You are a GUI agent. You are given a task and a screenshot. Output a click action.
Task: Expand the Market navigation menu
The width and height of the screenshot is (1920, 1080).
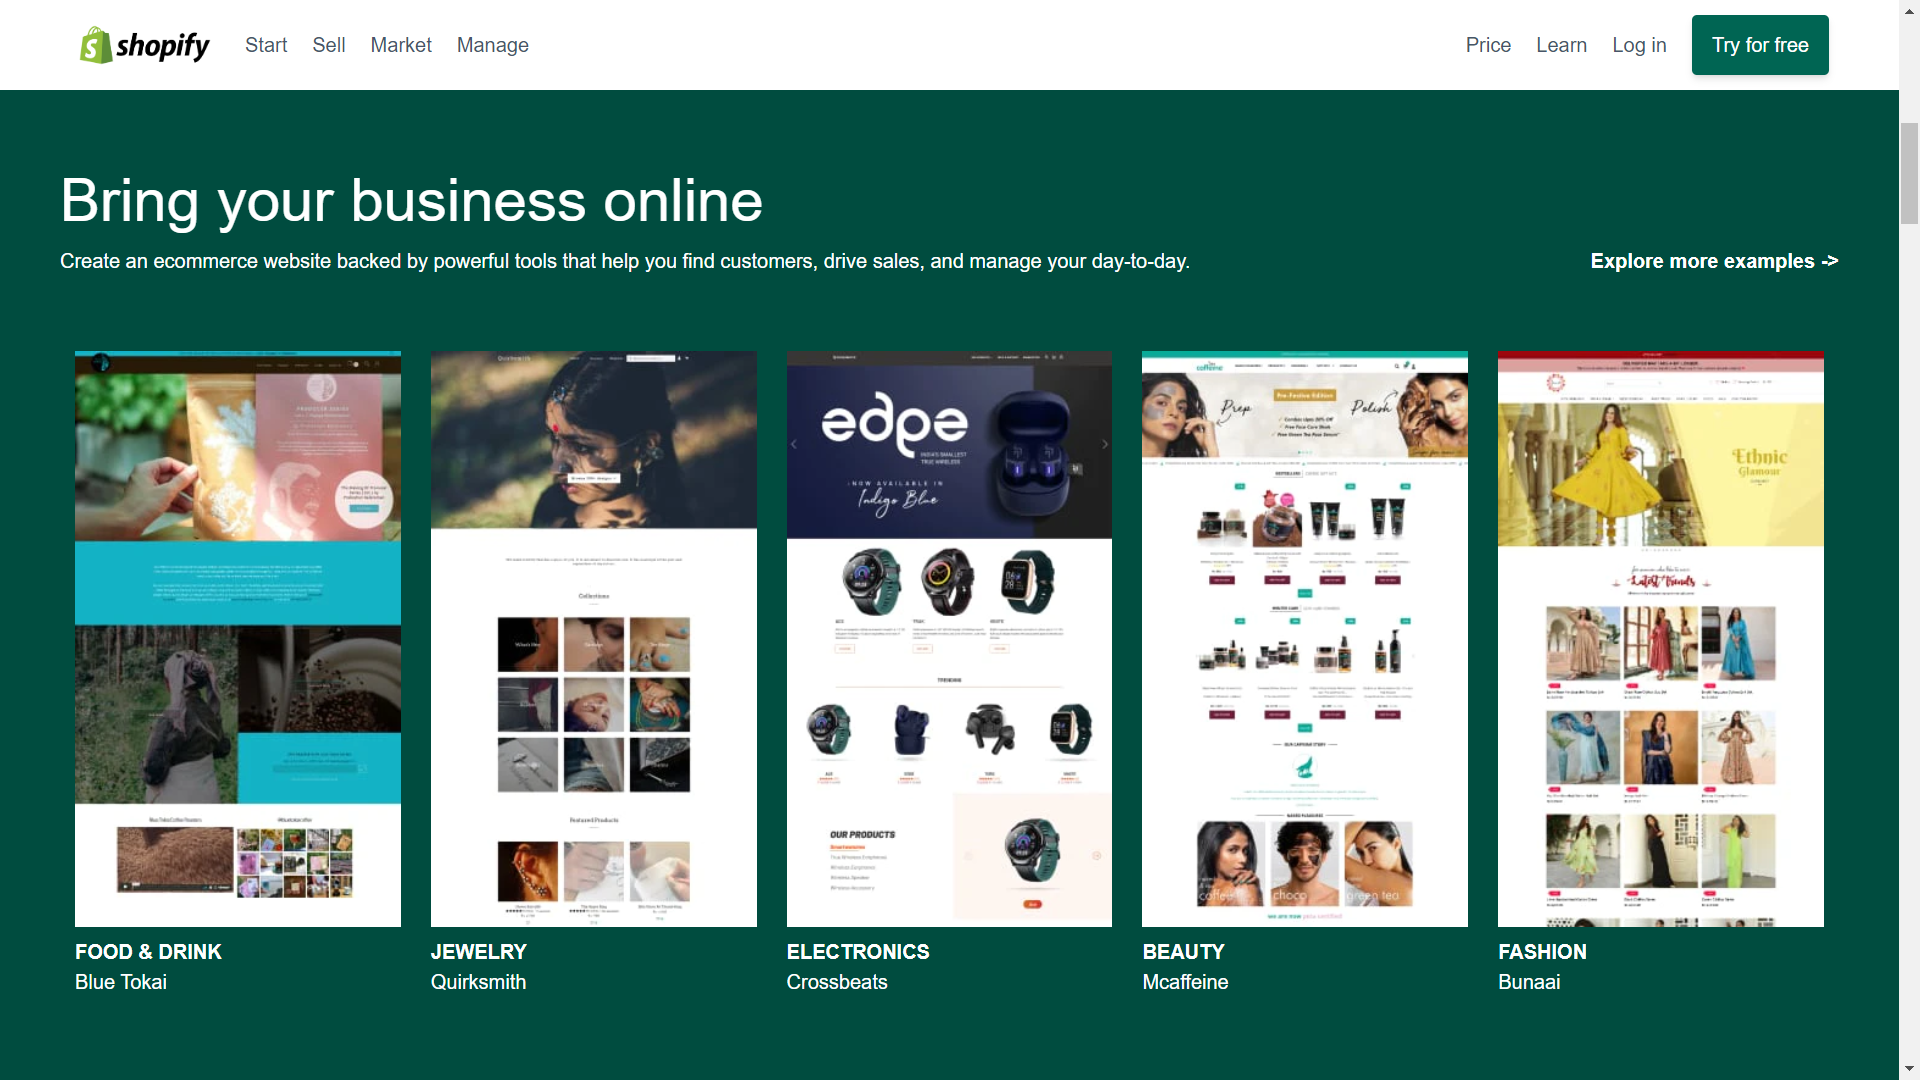tap(401, 45)
